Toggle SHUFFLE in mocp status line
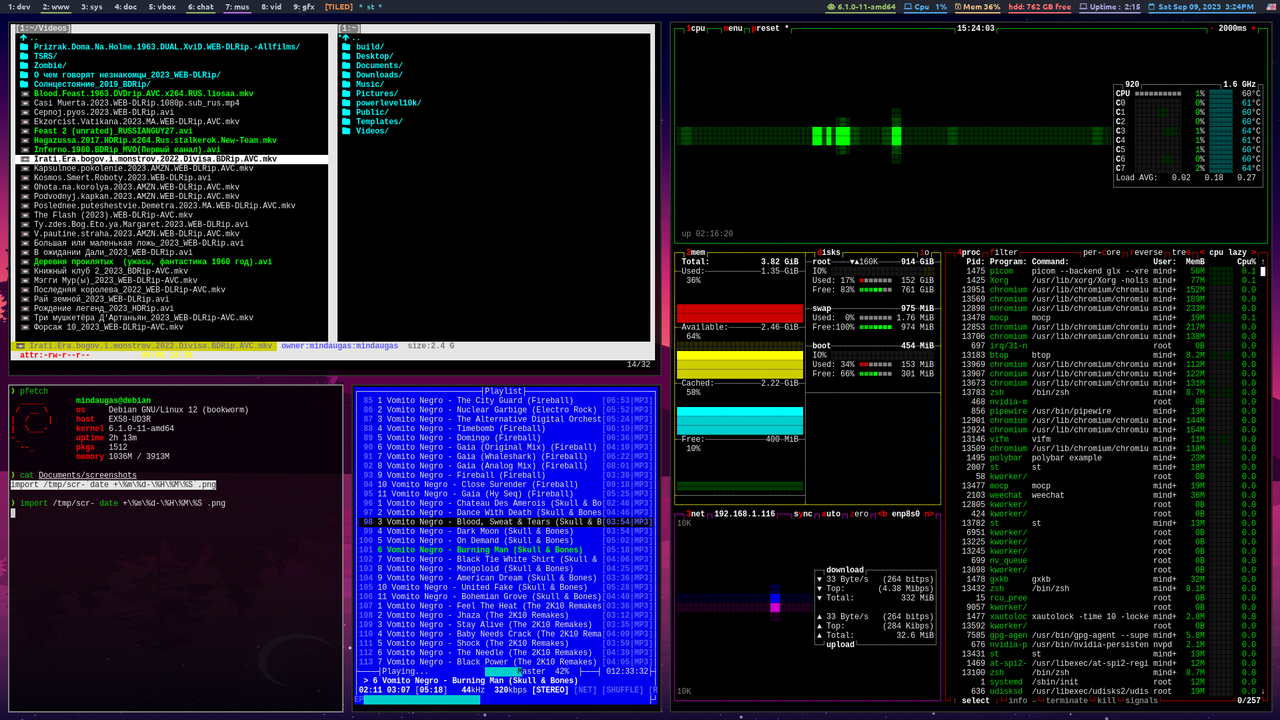The width and height of the screenshot is (1280, 720). tap(624, 690)
